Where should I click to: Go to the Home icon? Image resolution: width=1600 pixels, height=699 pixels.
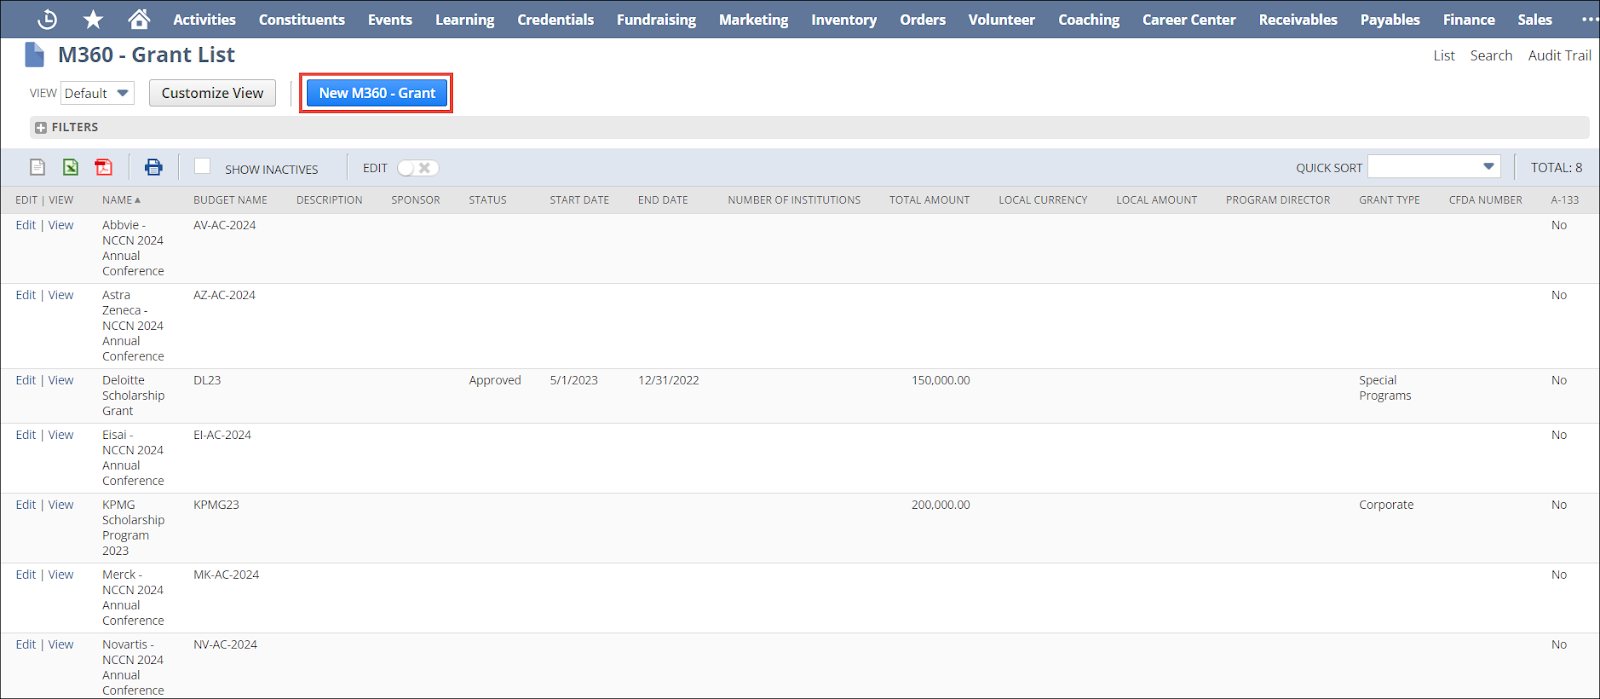tap(139, 19)
